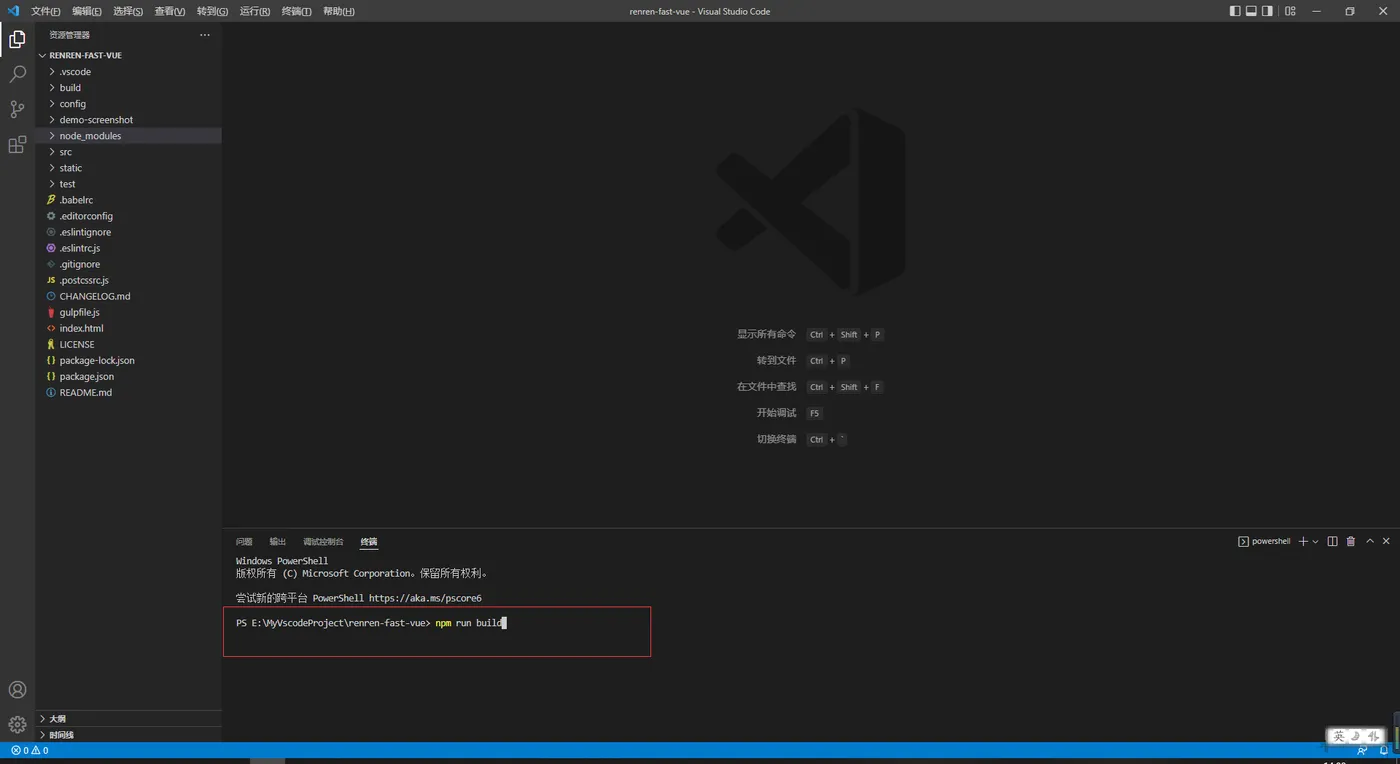Open the Source Control view
This screenshot has width=1400, height=764.
(17, 110)
